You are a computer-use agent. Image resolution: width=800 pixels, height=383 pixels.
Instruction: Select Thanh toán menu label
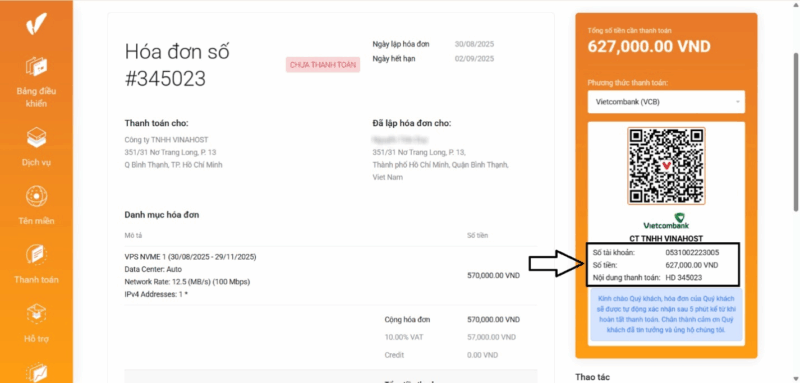[36, 280]
